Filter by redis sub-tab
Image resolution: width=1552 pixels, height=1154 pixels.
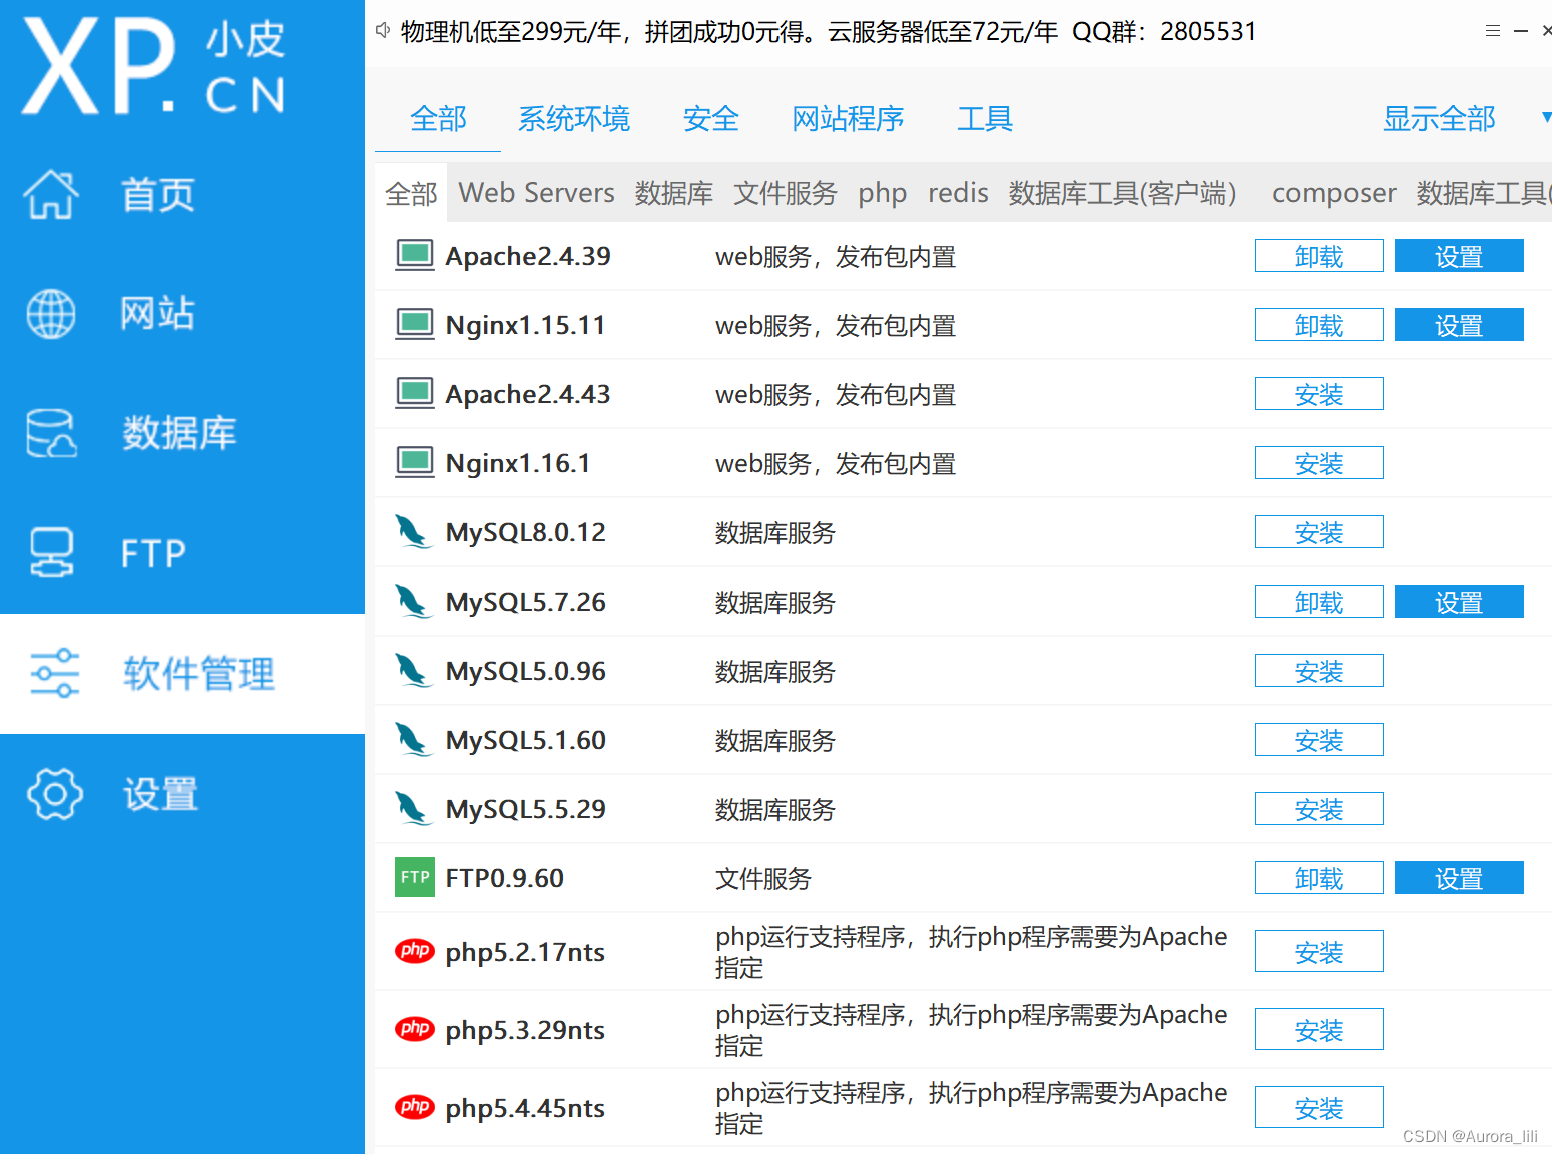click(958, 192)
